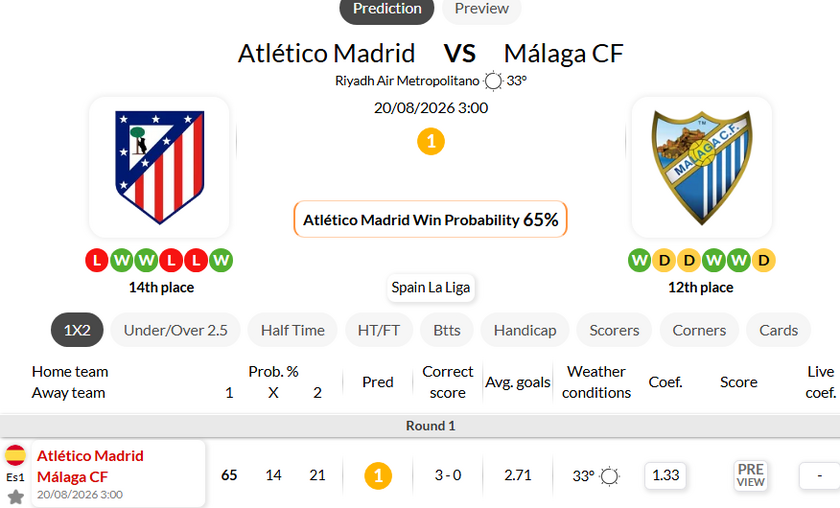Open the Spain La Liga league link

(431, 288)
